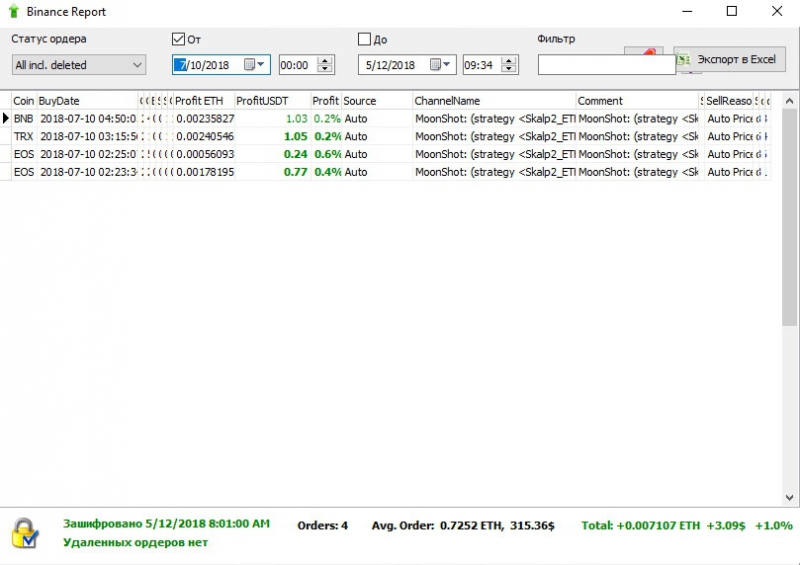The width and height of the screenshot is (800, 565).
Task: Export the report with Экспорт в Excel
Action: pos(730,59)
